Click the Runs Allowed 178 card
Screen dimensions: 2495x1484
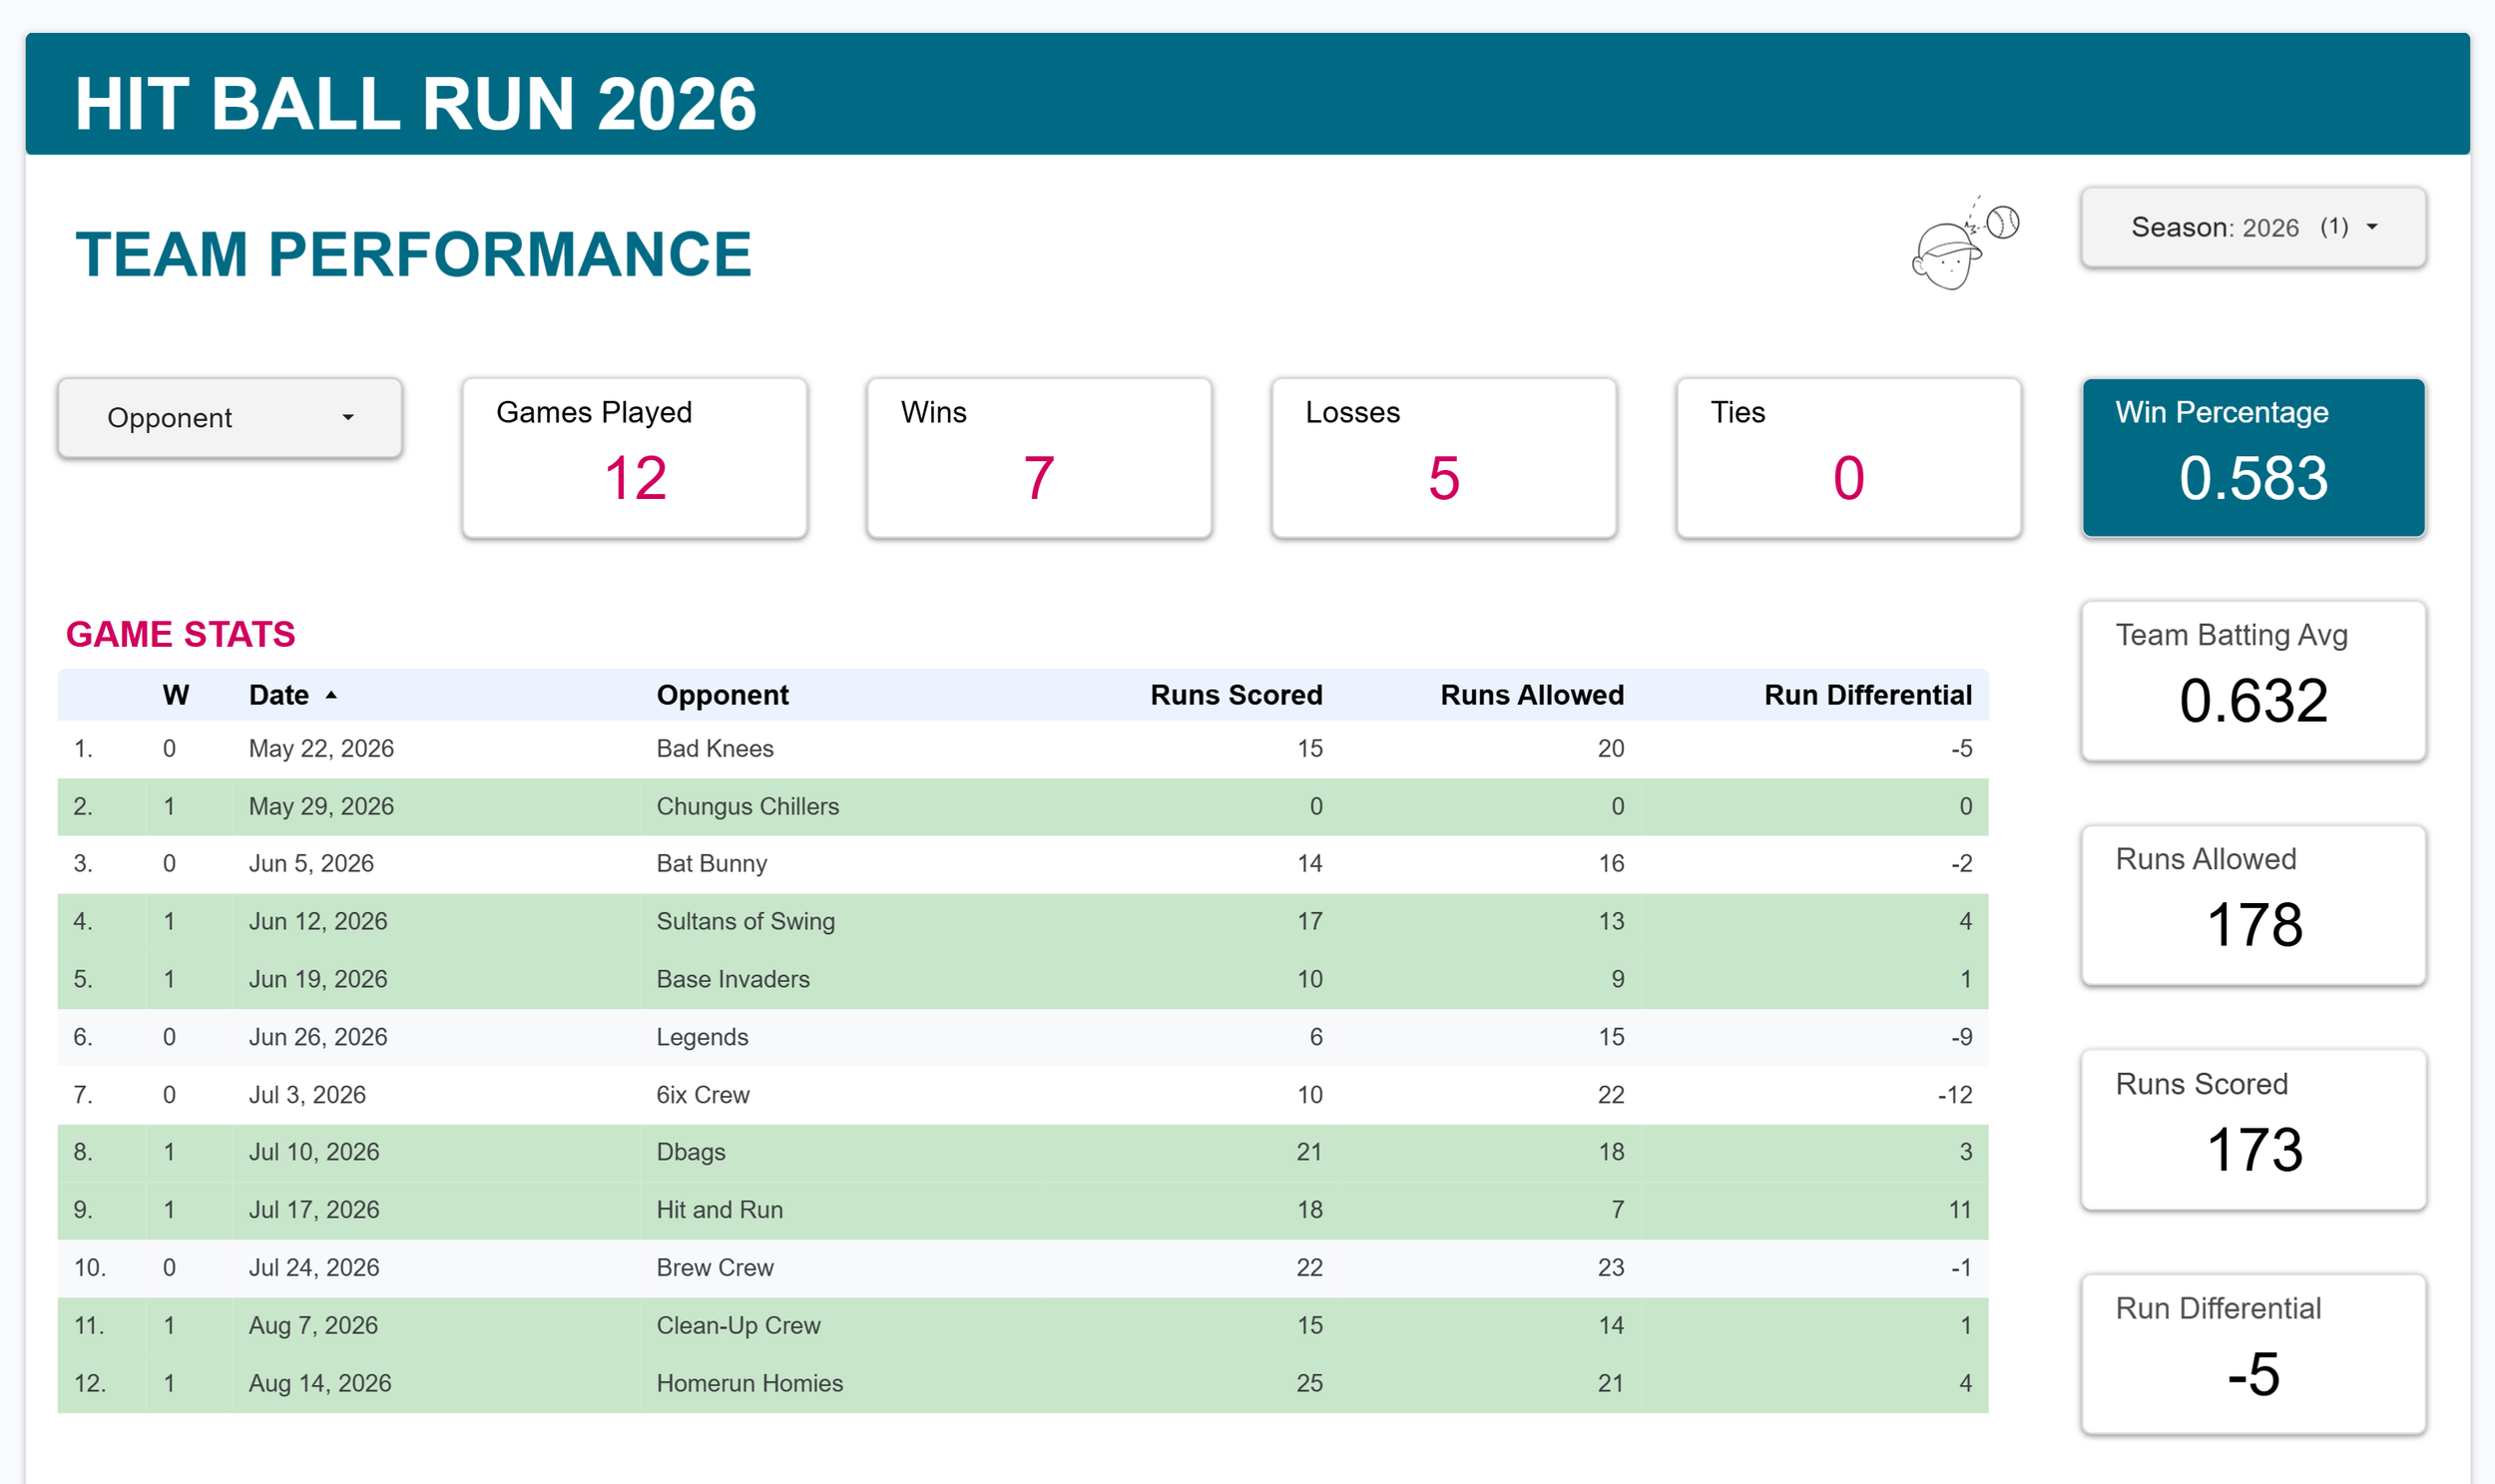click(x=2253, y=905)
